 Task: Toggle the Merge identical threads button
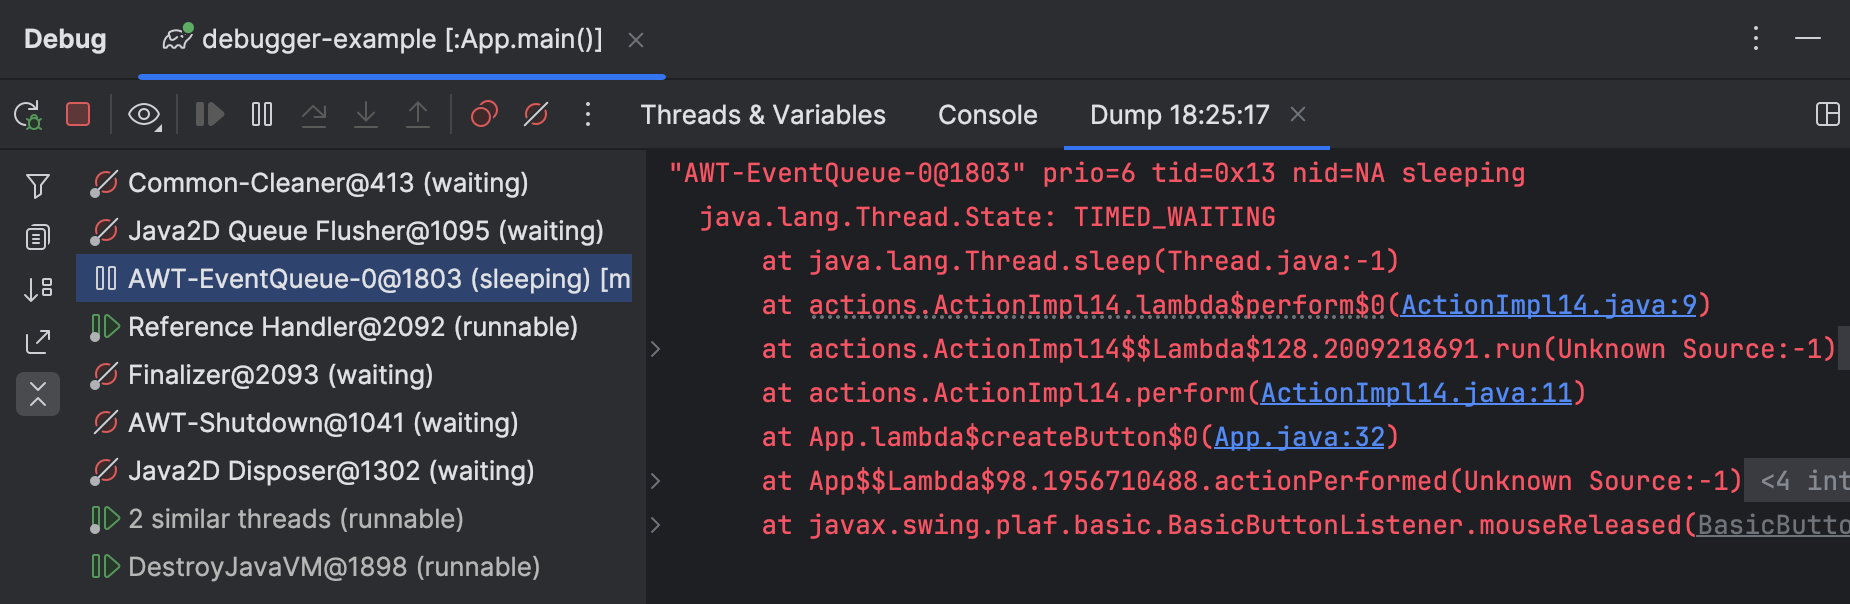[x=38, y=394]
